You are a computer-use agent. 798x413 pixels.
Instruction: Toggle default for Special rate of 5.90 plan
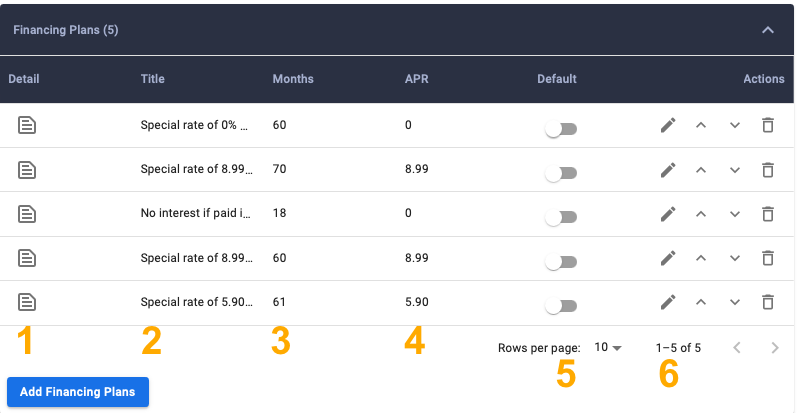(560, 307)
